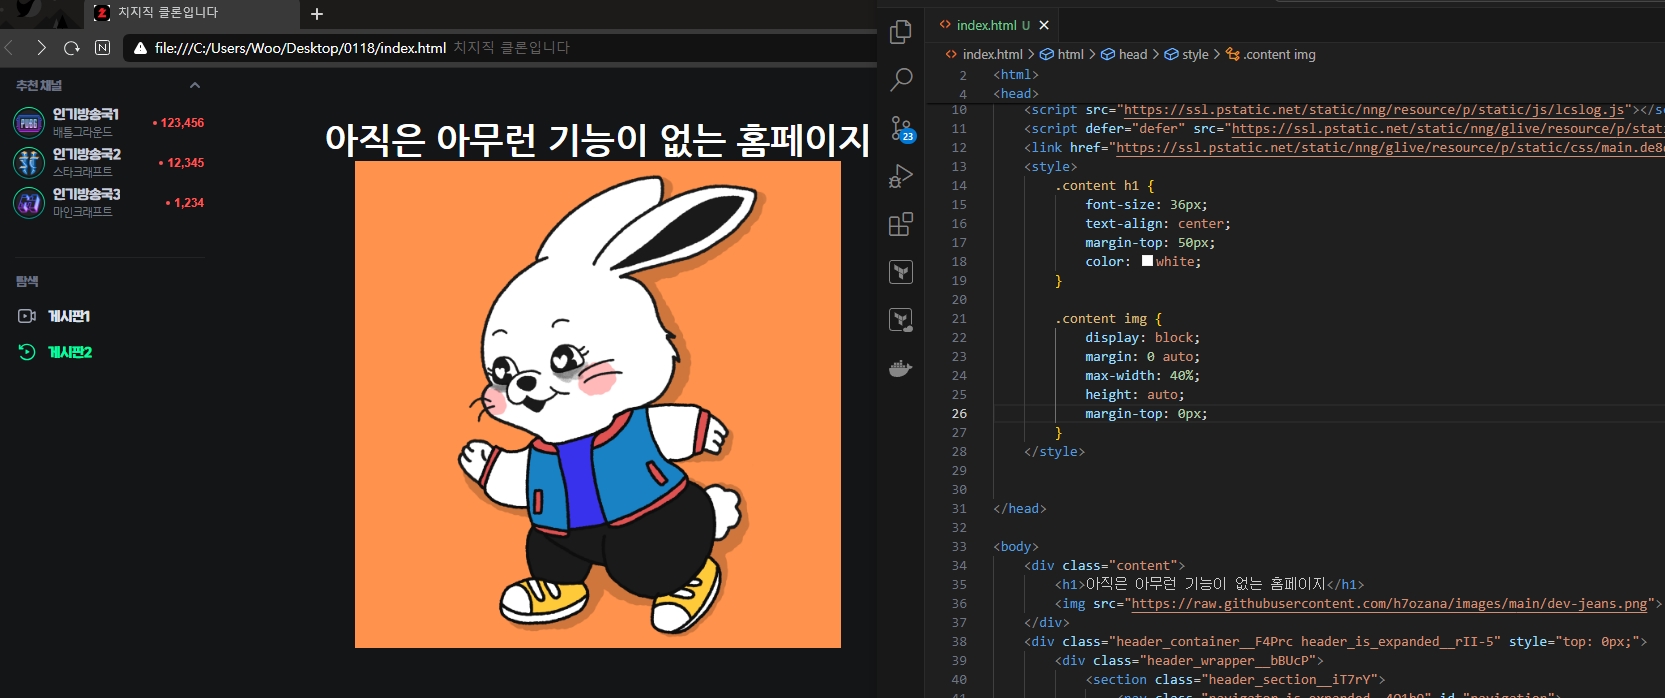The image size is (1665, 698).
Task: Click the HTML file icon on the index.html tab
Action: click(x=945, y=25)
